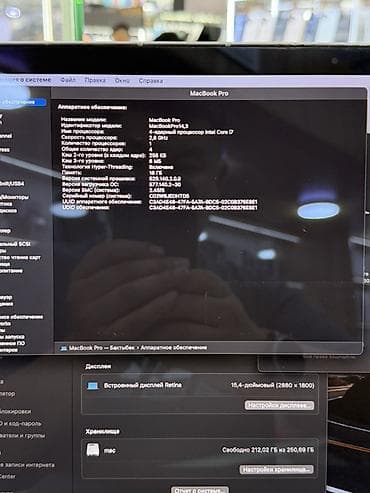Select Устройство чтения карт in sidebar
The image size is (370, 493).
[x=20, y=257]
